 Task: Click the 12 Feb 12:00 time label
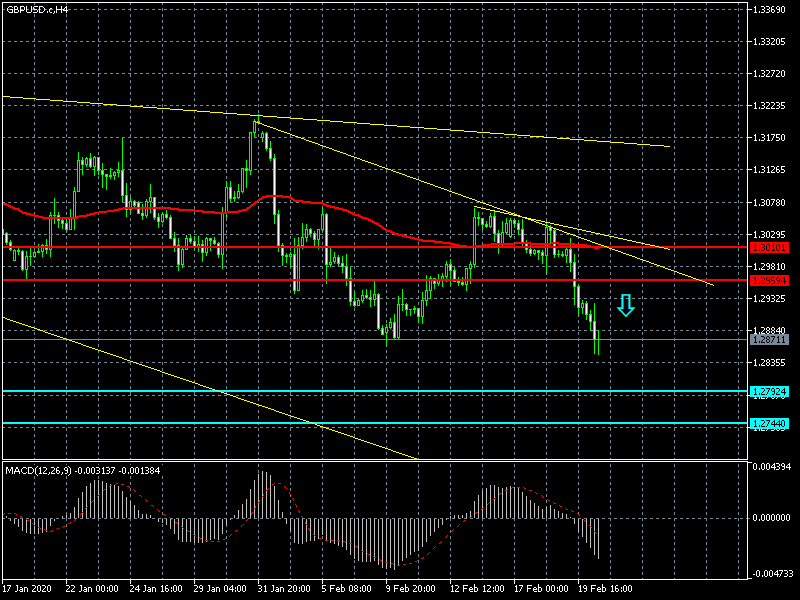[478, 588]
